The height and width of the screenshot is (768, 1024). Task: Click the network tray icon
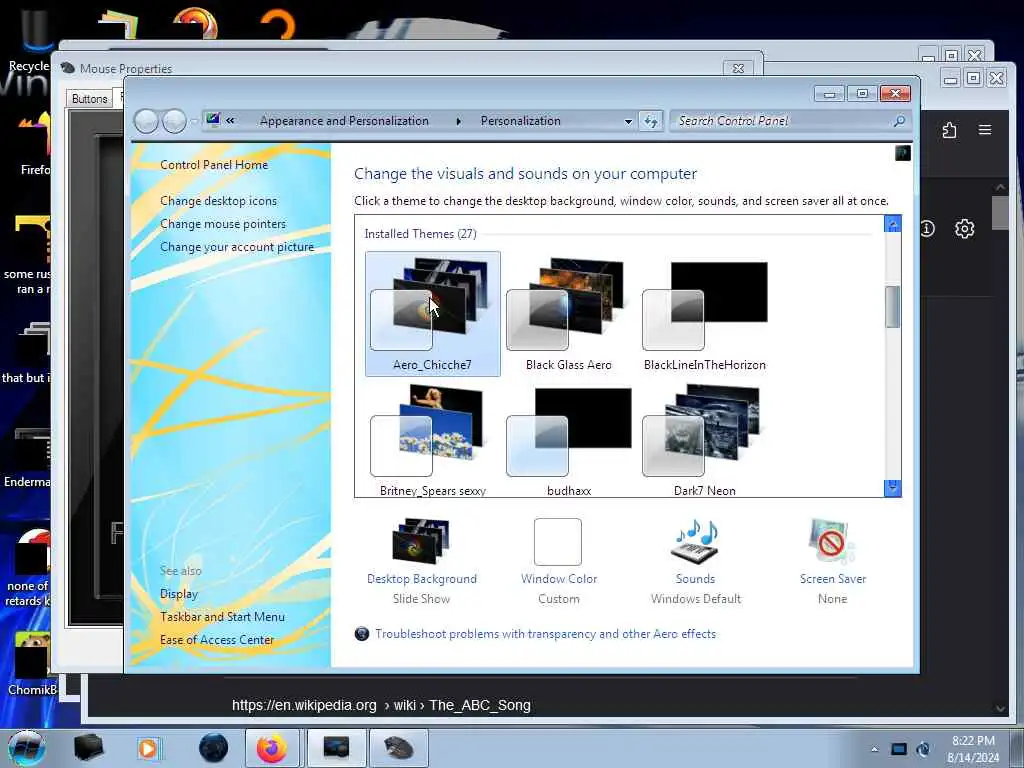tap(899, 749)
